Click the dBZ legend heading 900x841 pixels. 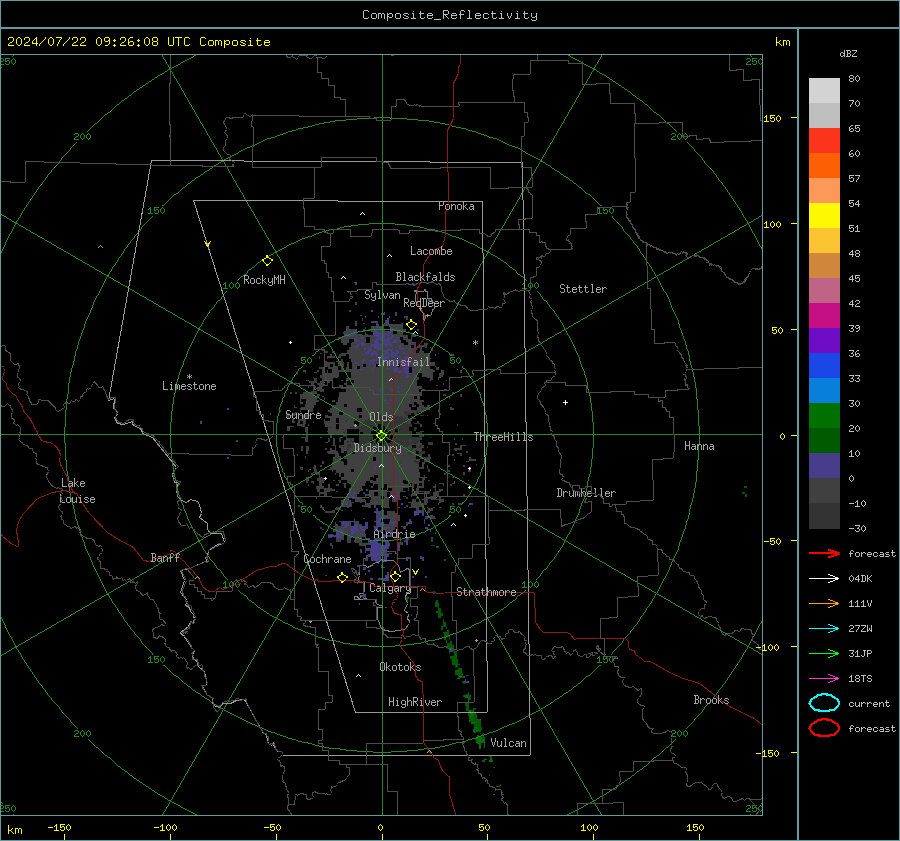coord(848,53)
